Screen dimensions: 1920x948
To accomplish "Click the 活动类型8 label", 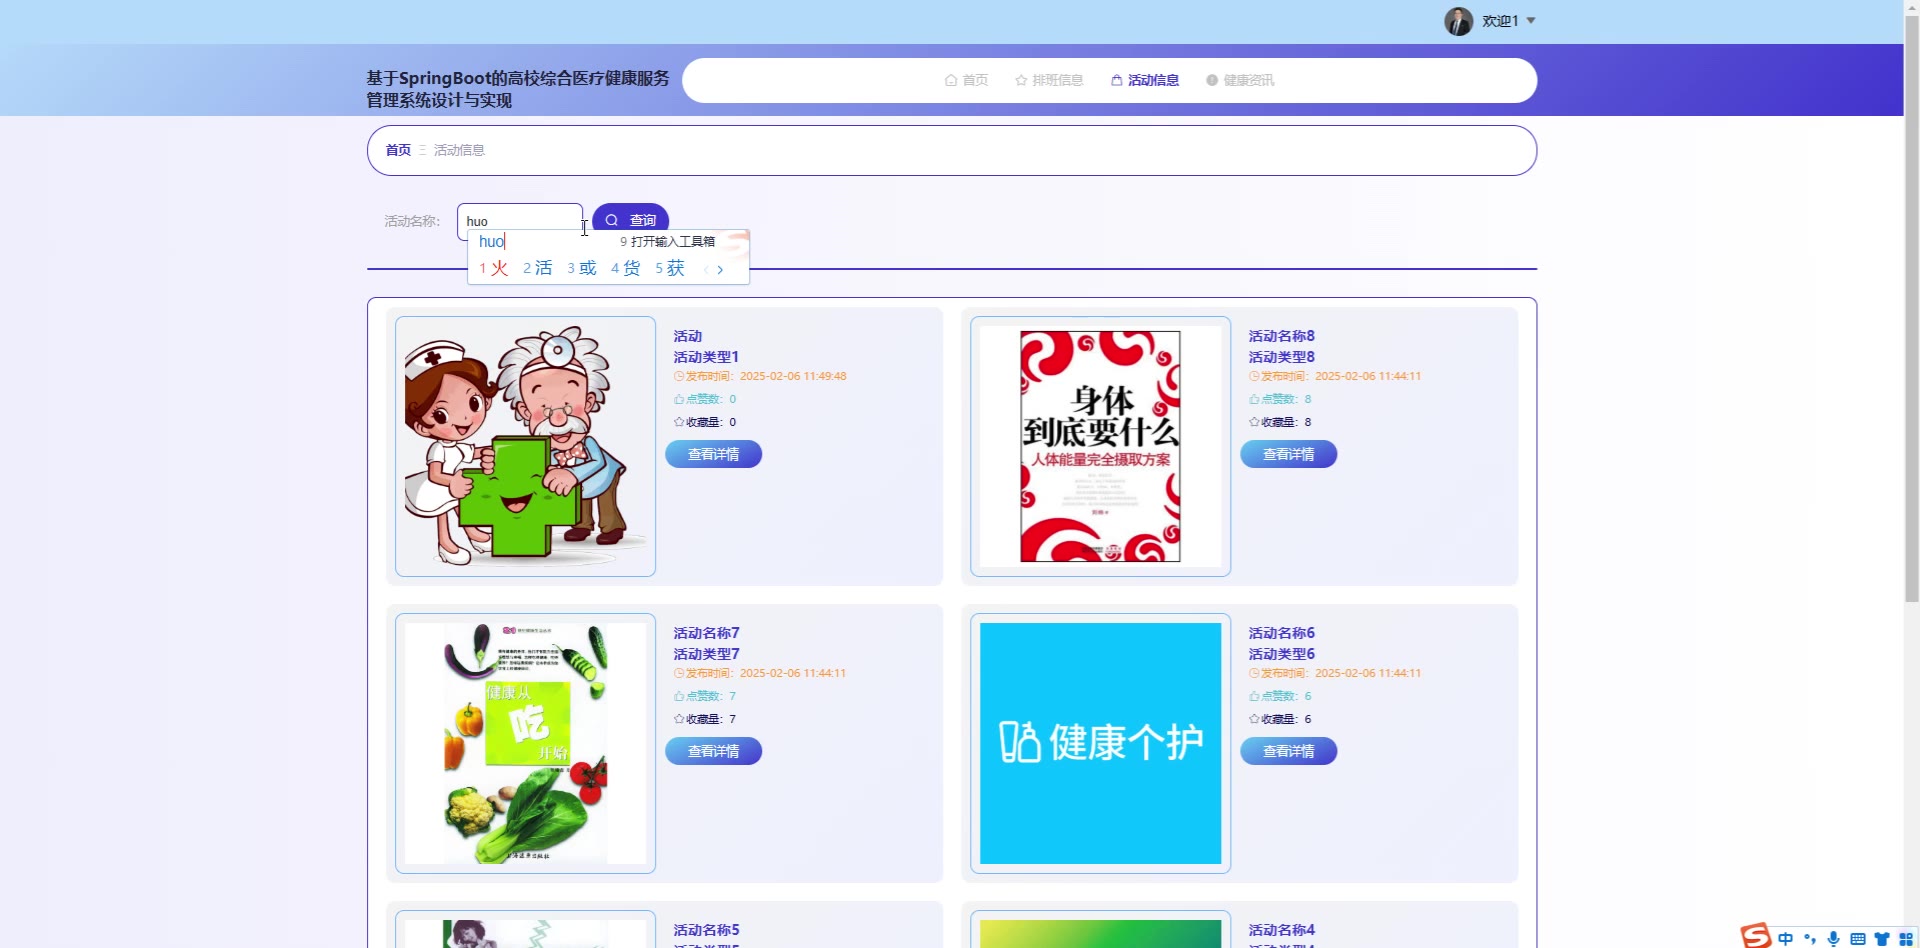I will click(1282, 357).
